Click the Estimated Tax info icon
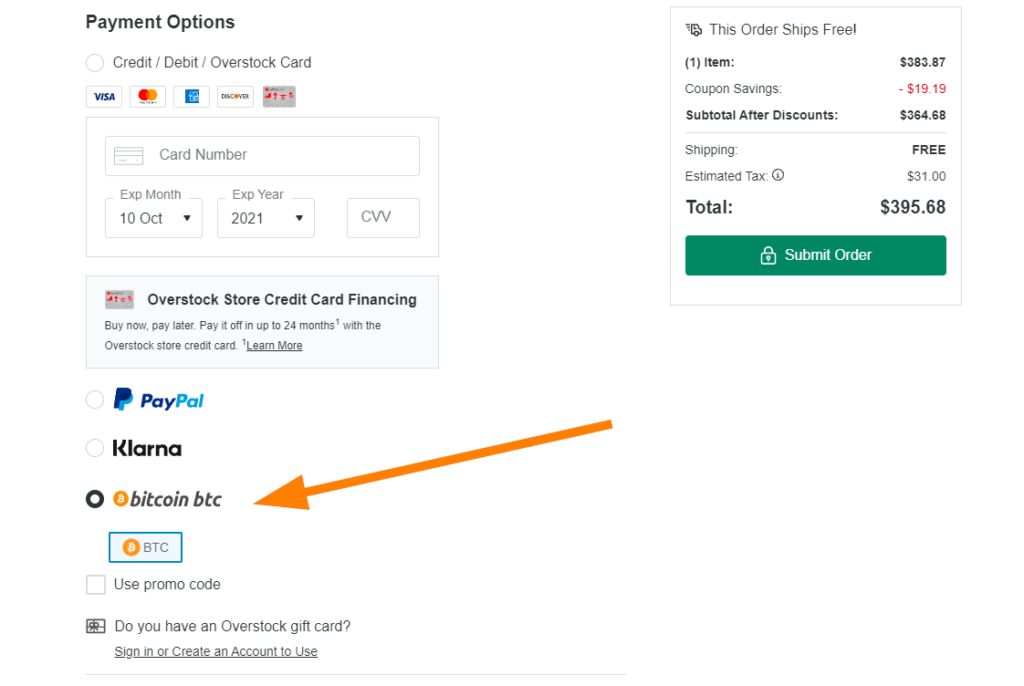1024x686 pixels. click(778, 175)
